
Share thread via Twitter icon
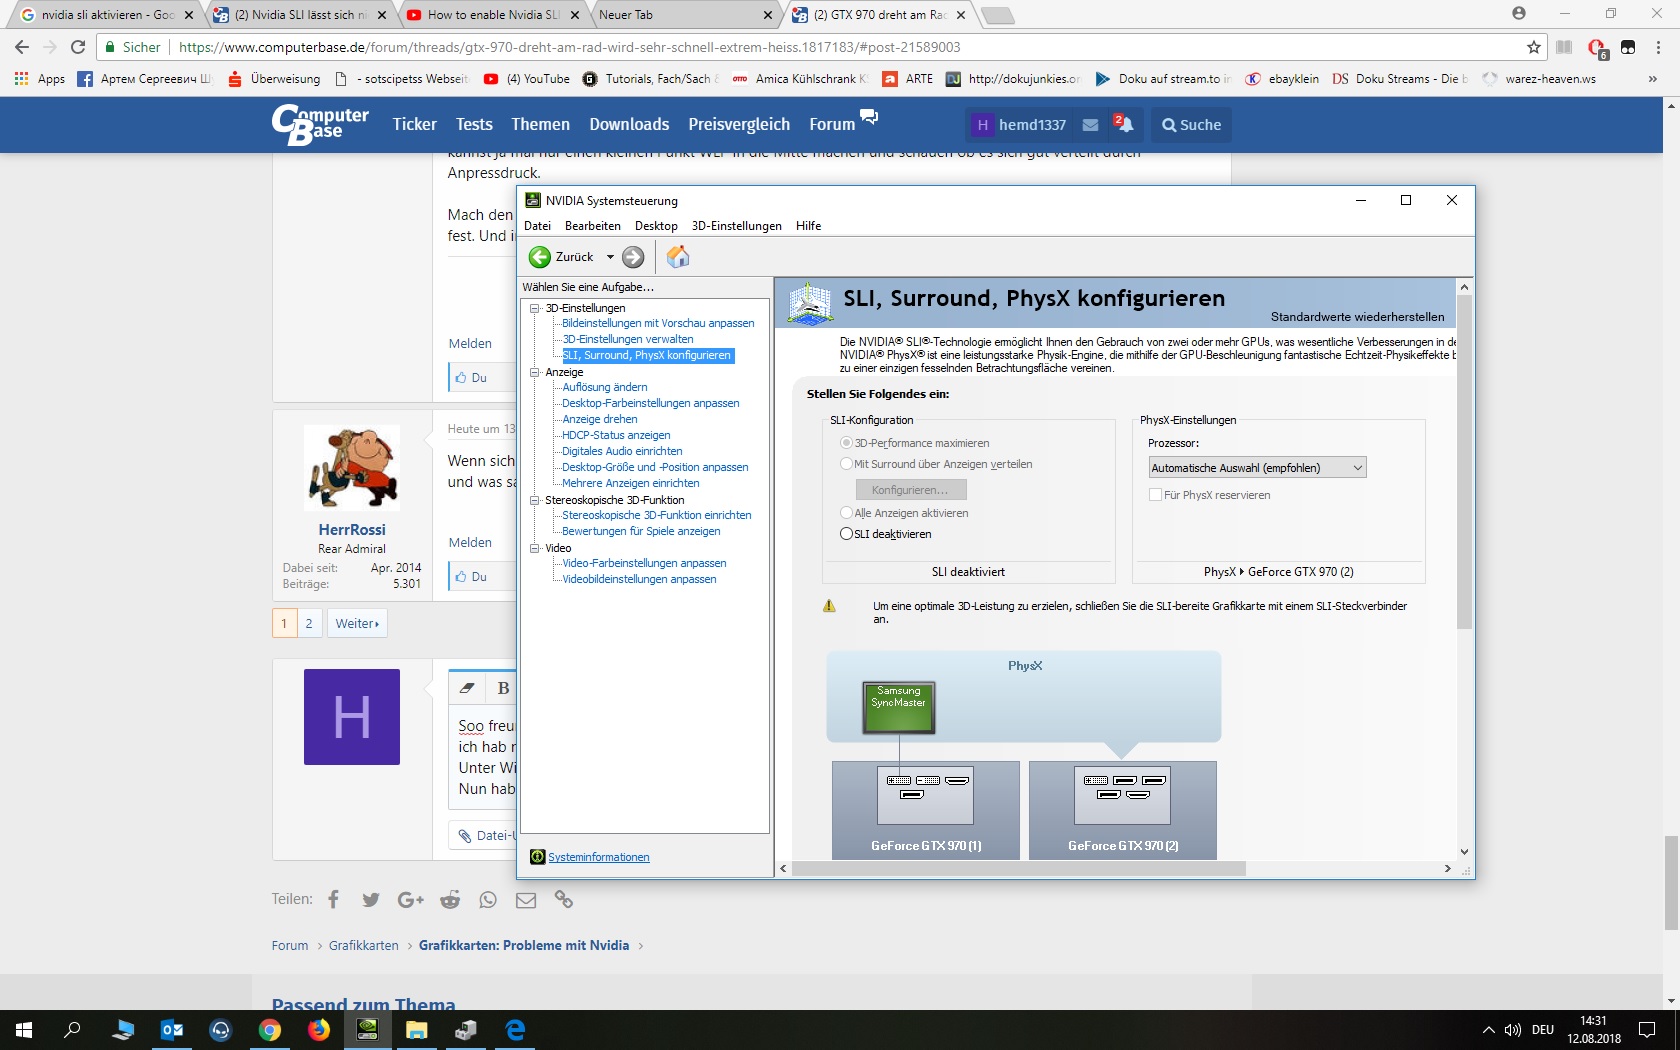click(371, 899)
